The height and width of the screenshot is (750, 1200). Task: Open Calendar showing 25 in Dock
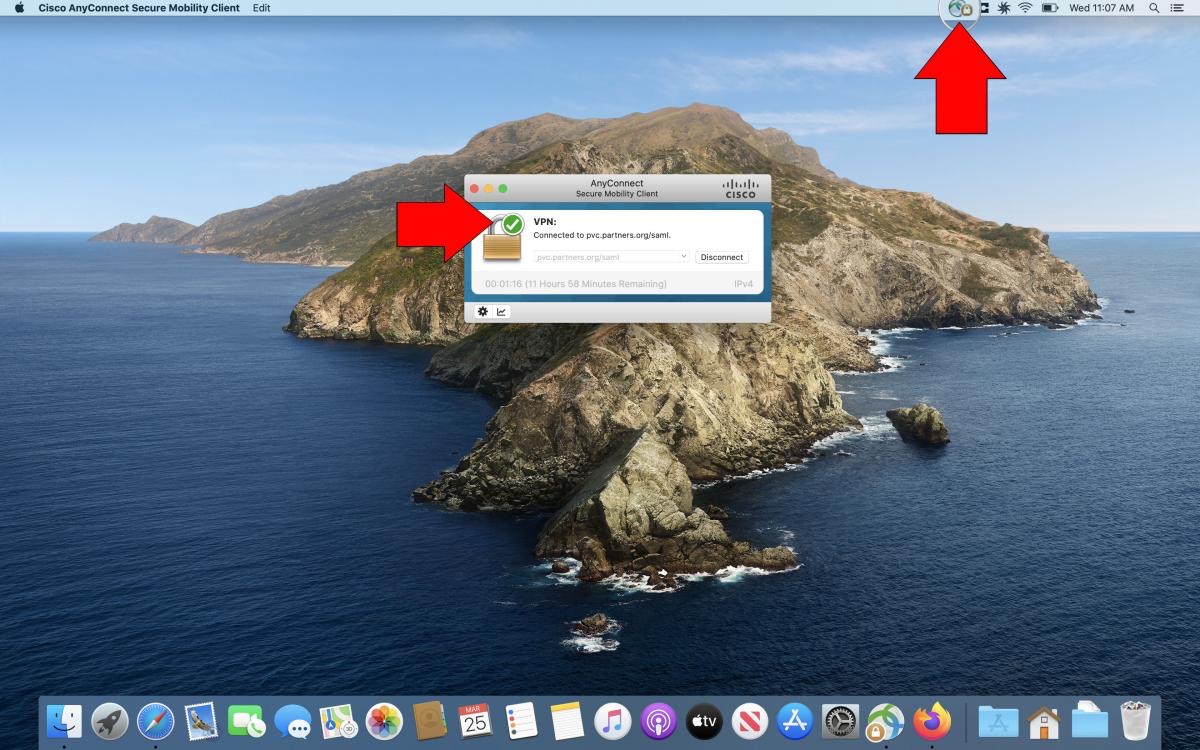475,720
